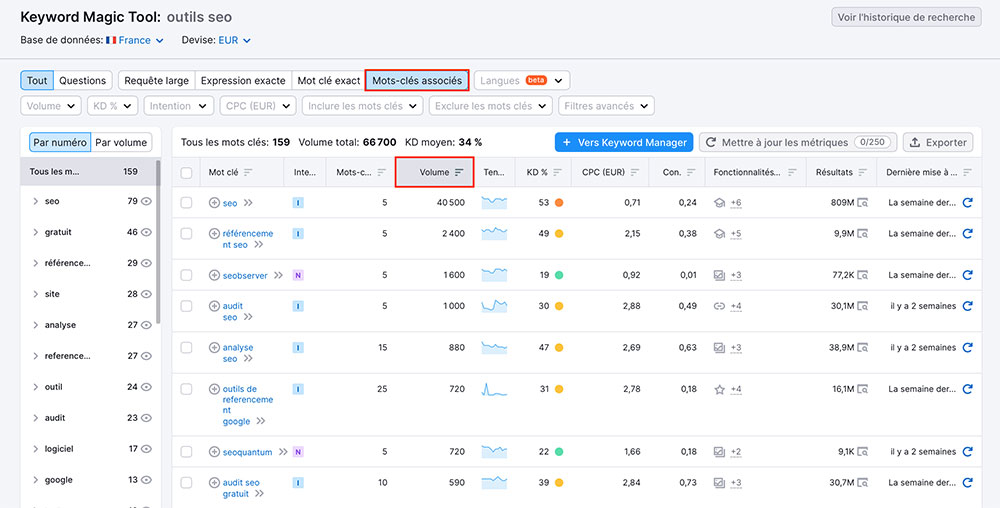Expand the analyse keyword group
Image resolution: width=1000 pixels, height=508 pixels.
pyautogui.click(x=36, y=325)
